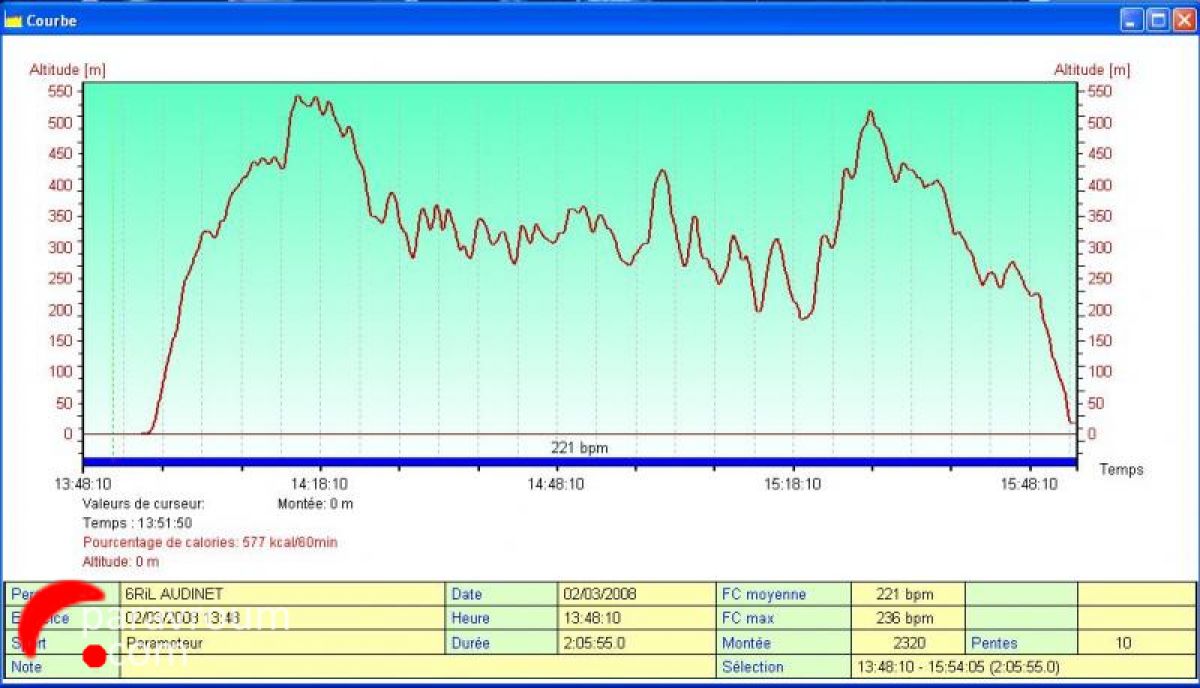Click the blue heart rate bar under the chart
This screenshot has width=1200, height=688.
pyautogui.click(x=580, y=462)
